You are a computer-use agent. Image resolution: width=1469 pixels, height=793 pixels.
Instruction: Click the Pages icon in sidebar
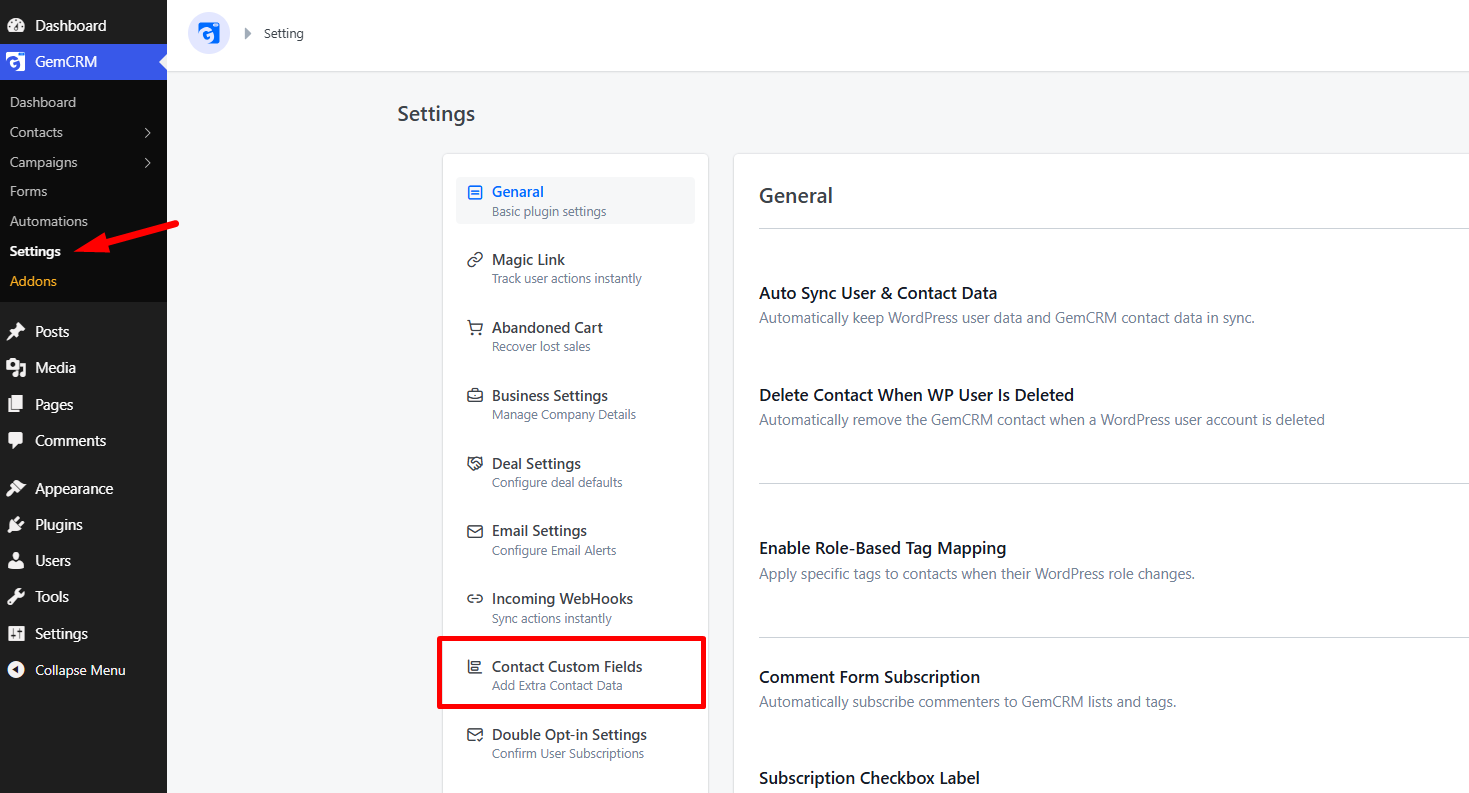click(x=16, y=405)
